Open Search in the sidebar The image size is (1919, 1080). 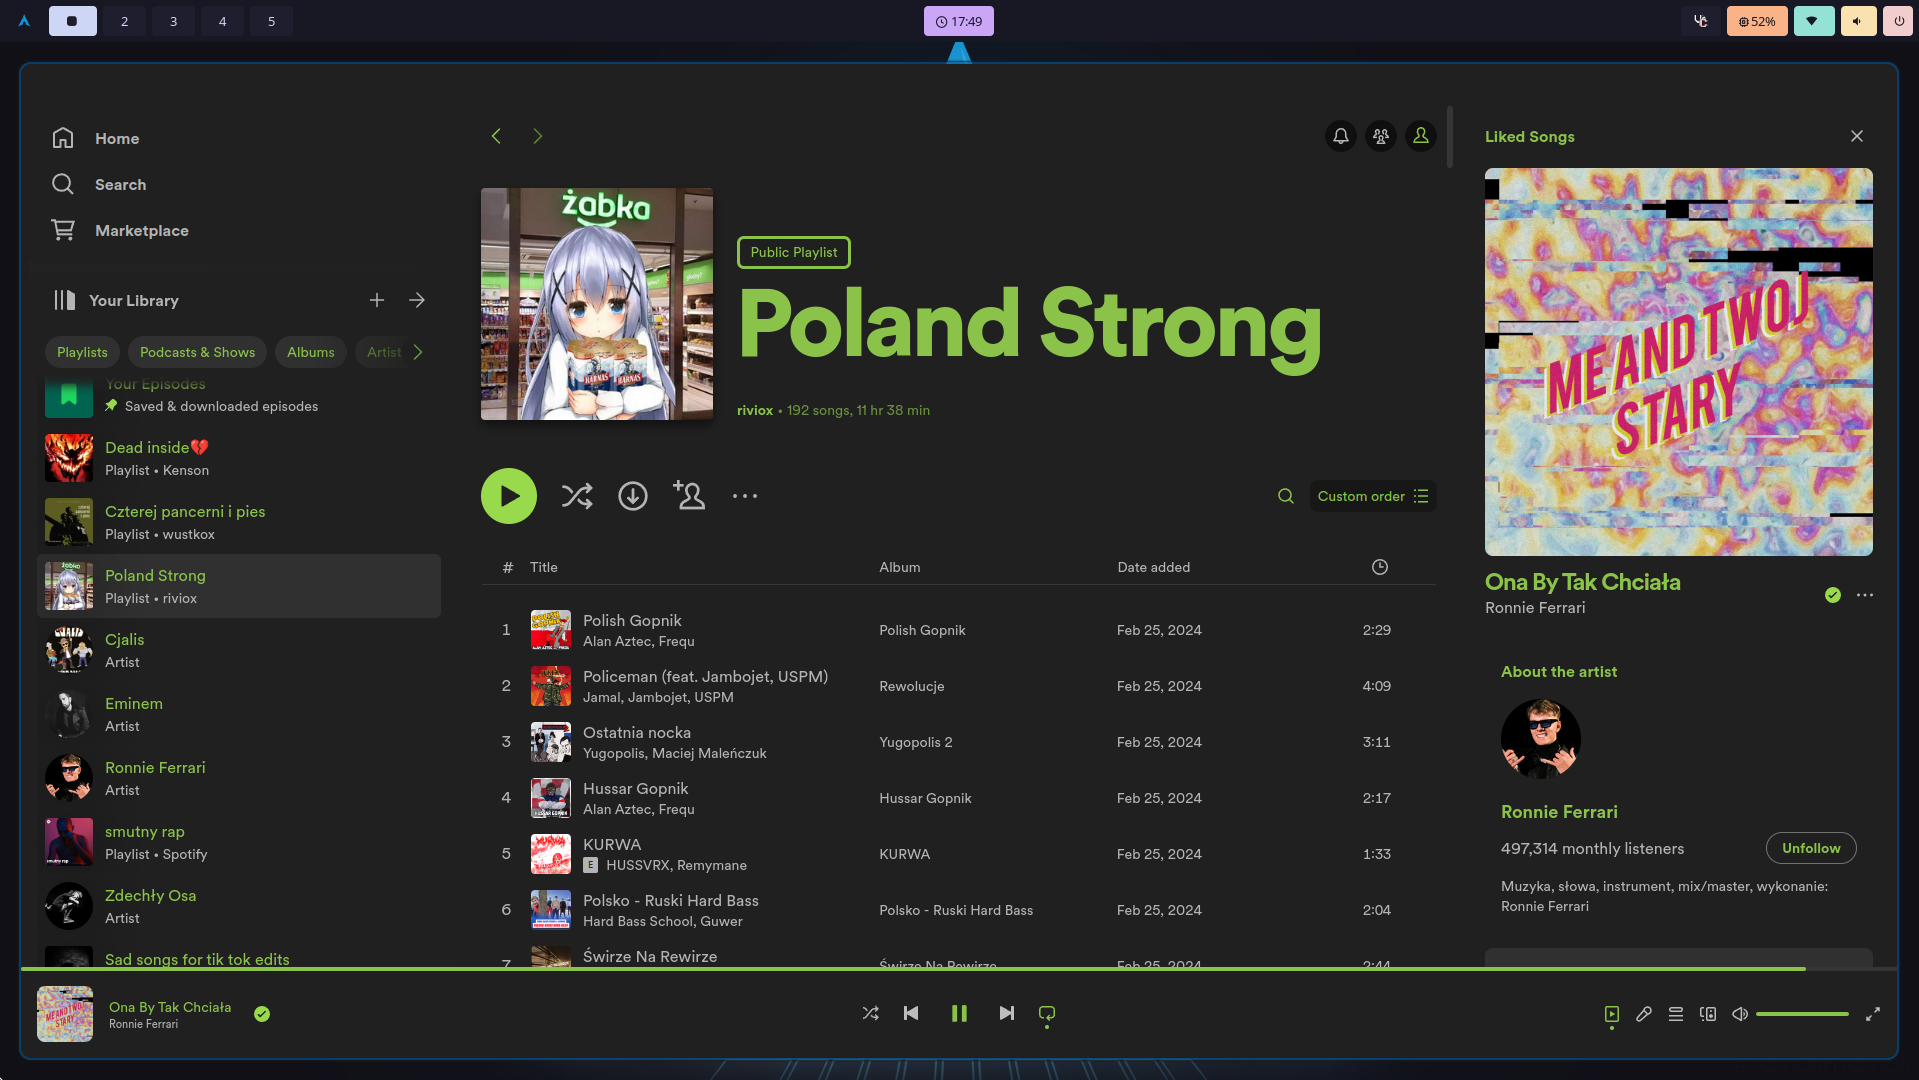[98, 184]
